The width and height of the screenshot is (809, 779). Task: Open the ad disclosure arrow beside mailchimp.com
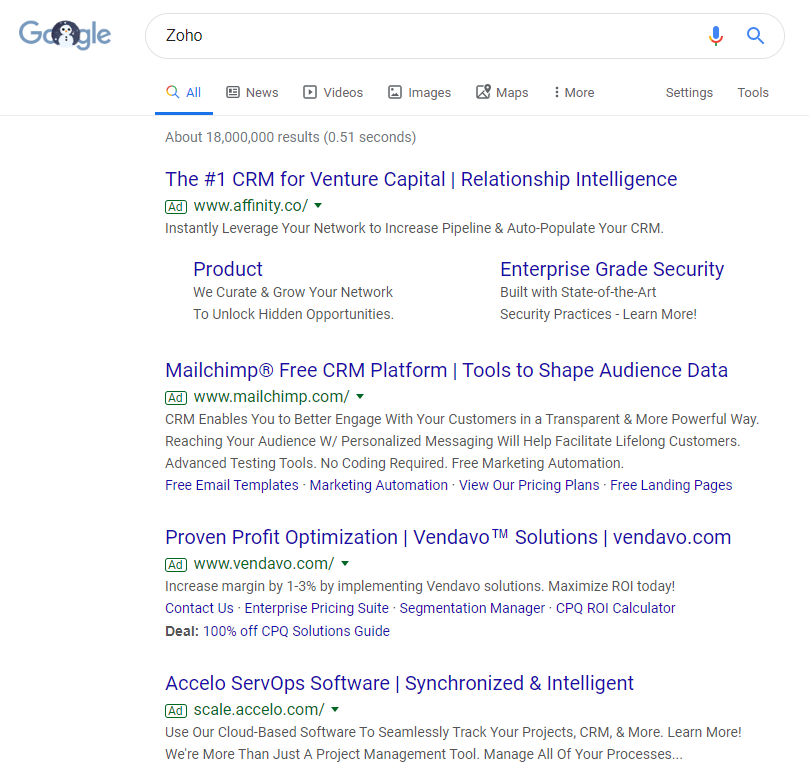click(x=359, y=397)
